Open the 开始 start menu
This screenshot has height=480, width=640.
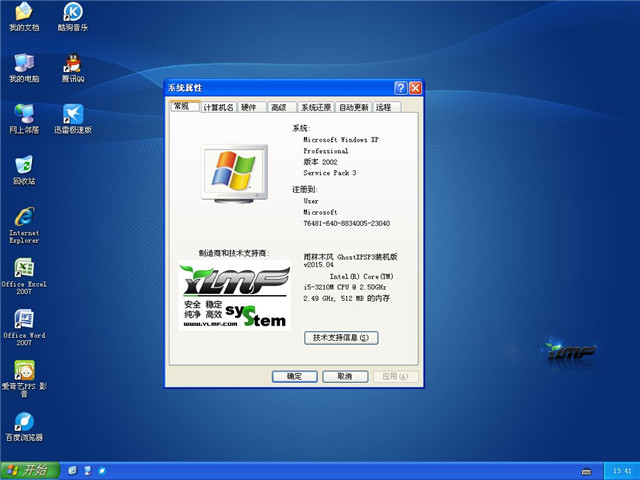[30, 471]
